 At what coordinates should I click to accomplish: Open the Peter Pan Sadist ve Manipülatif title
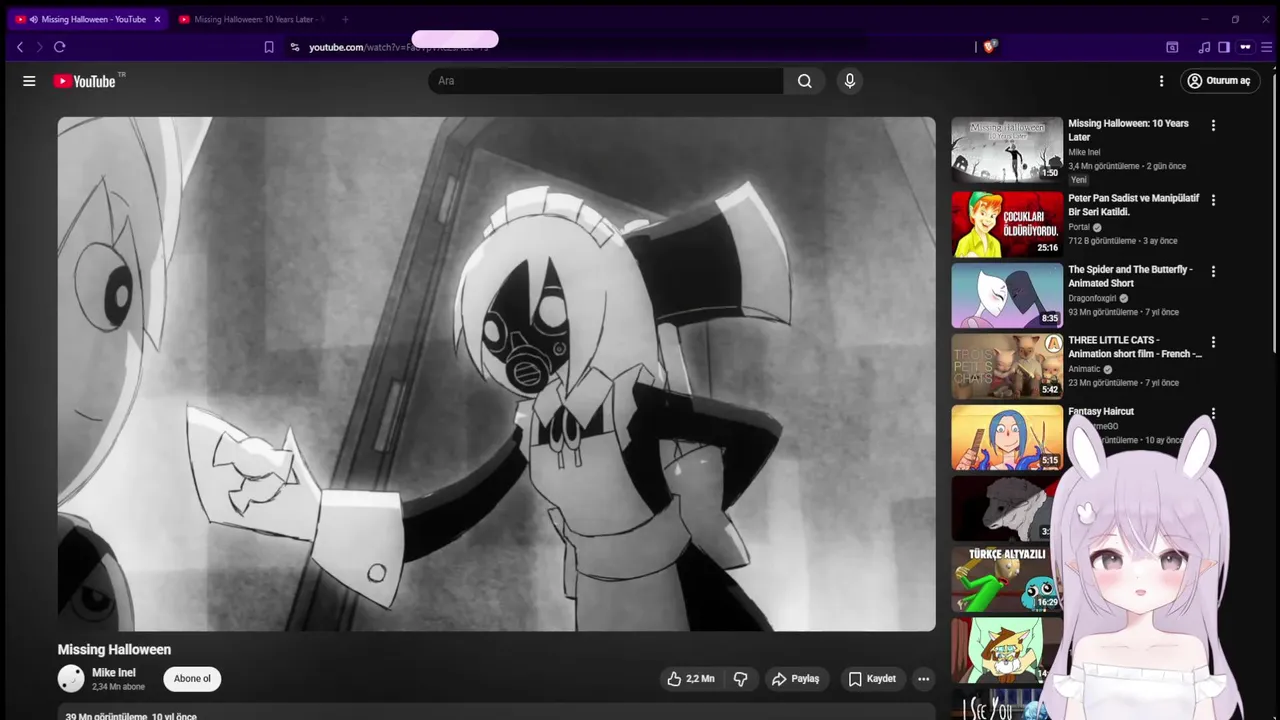click(1134, 205)
